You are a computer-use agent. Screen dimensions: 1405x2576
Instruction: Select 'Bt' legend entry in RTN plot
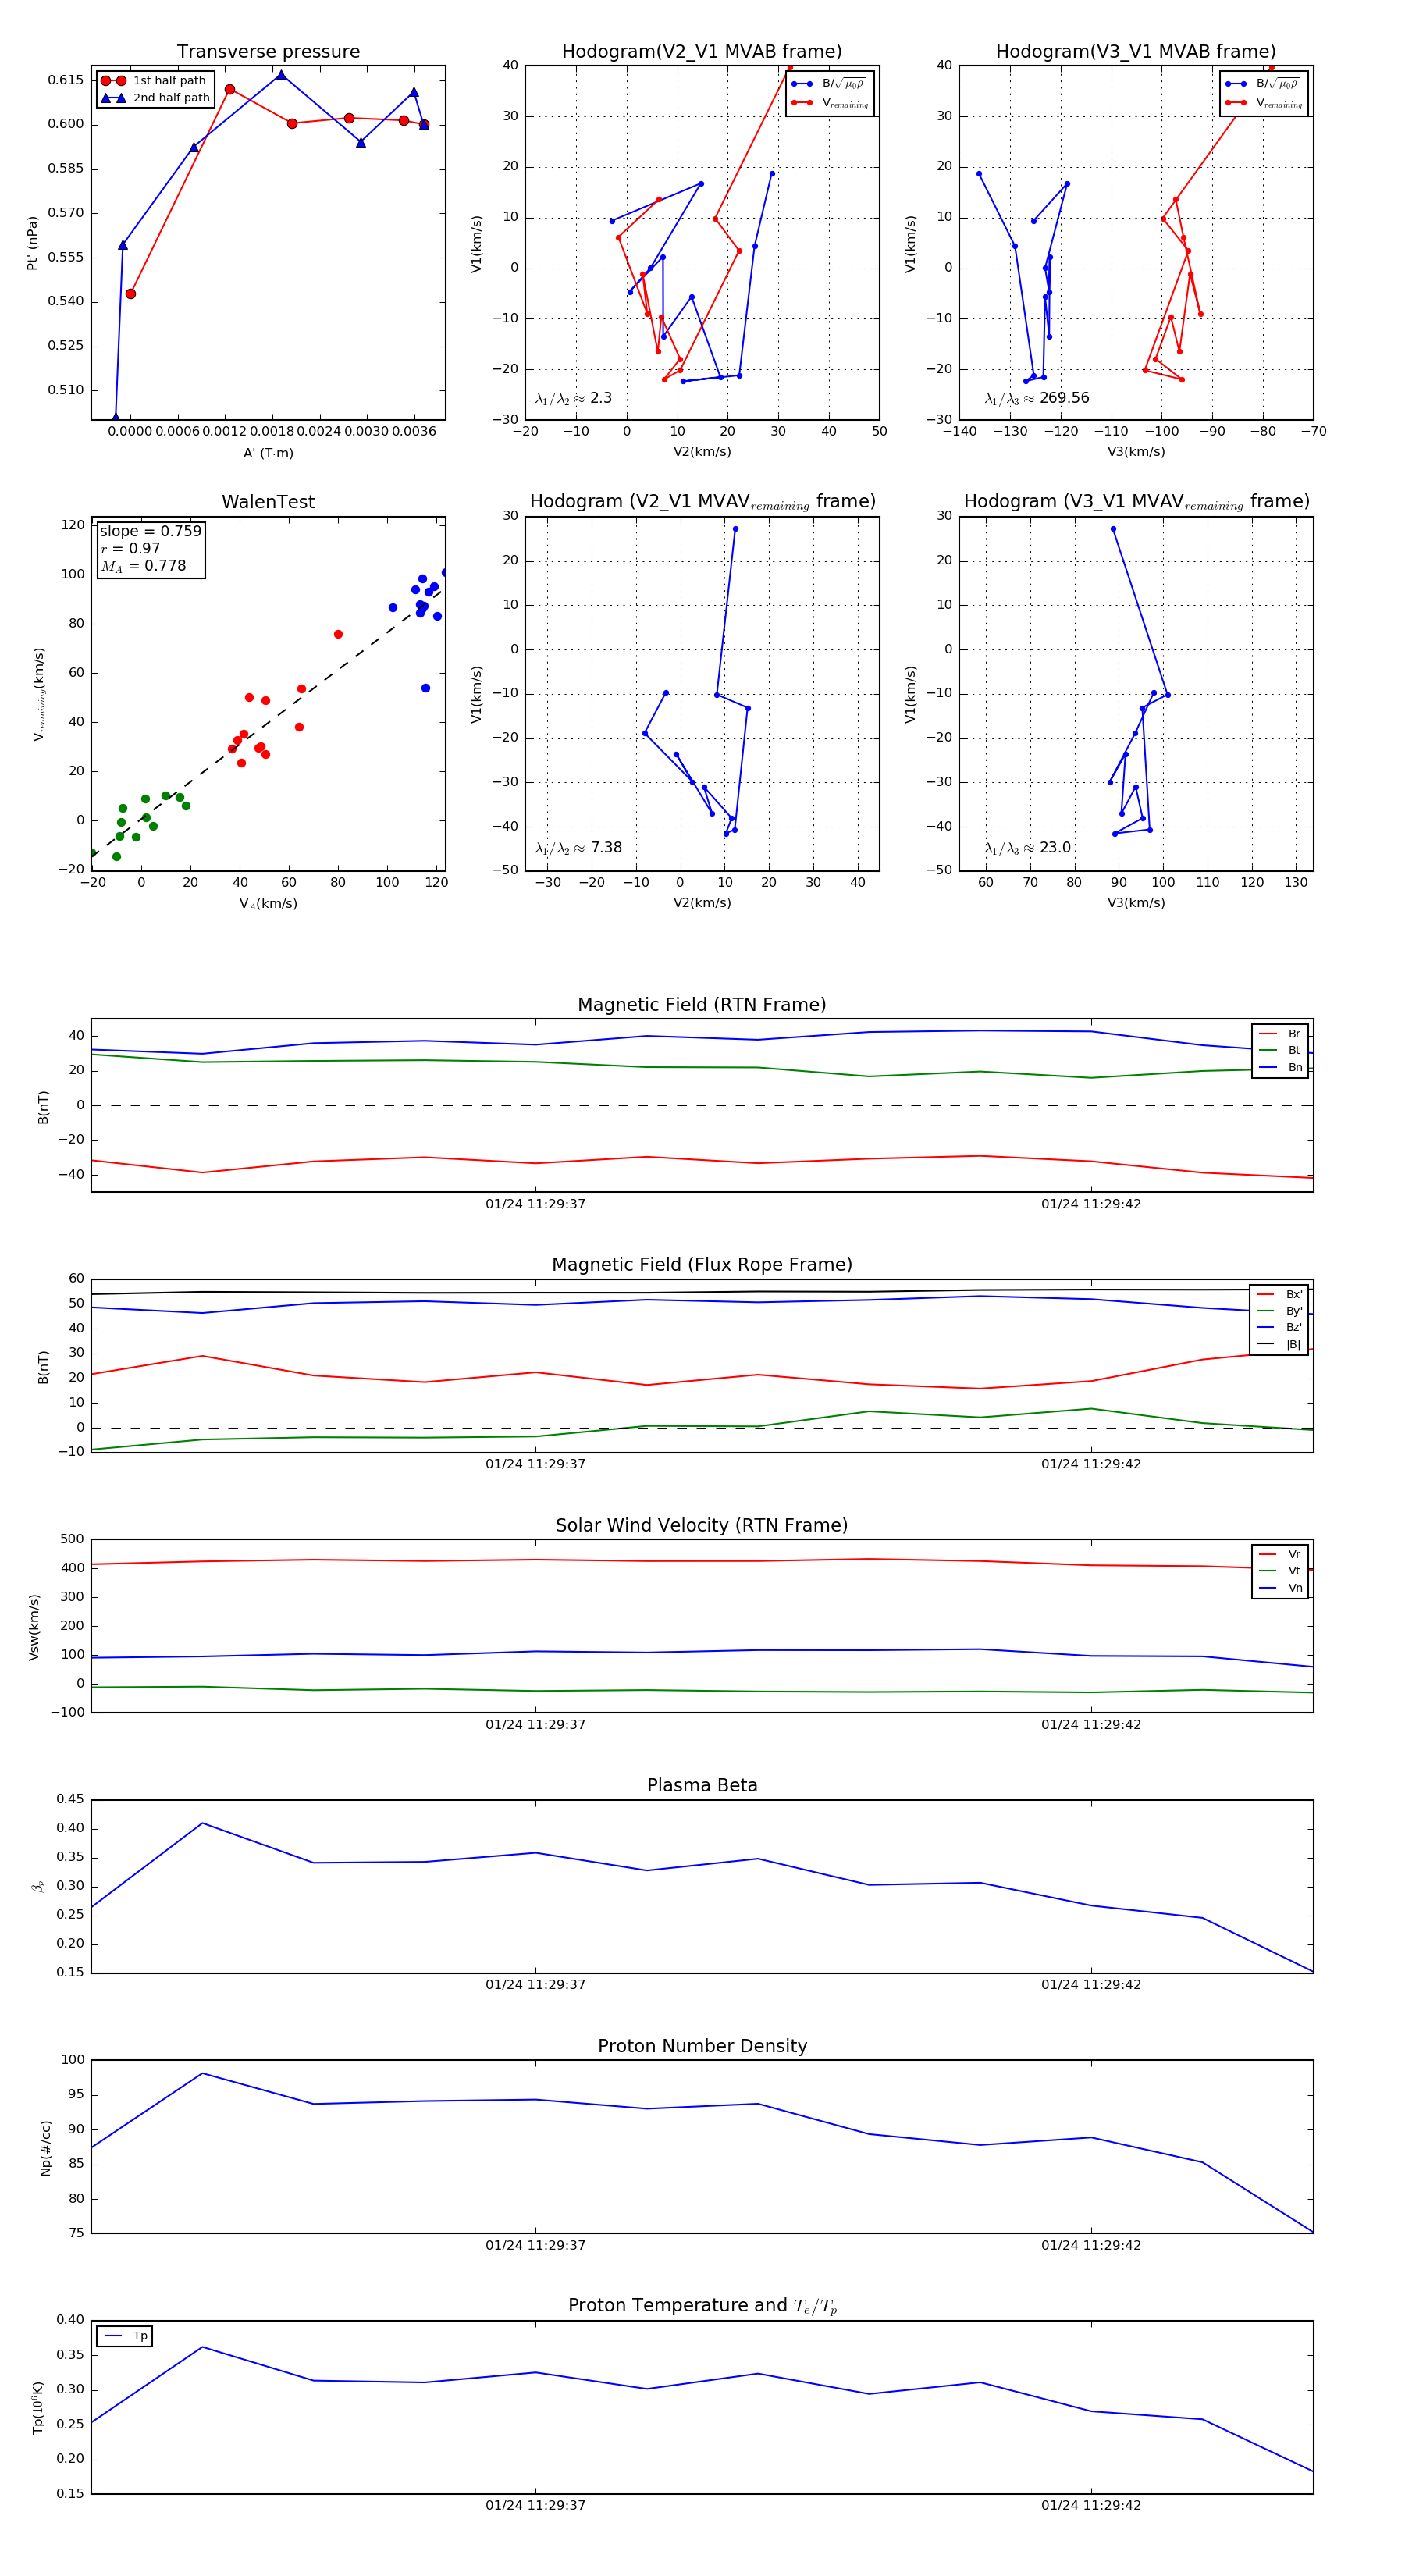click(x=1281, y=1051)
